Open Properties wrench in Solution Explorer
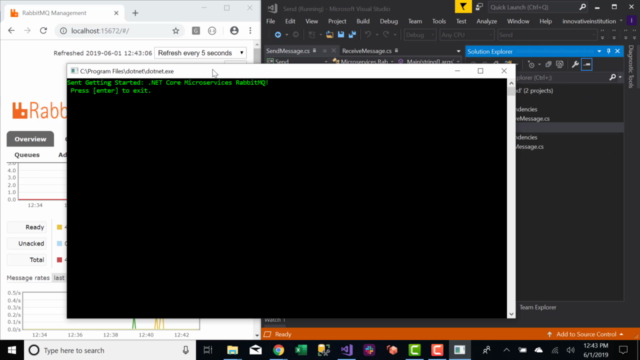 [575, 64]
